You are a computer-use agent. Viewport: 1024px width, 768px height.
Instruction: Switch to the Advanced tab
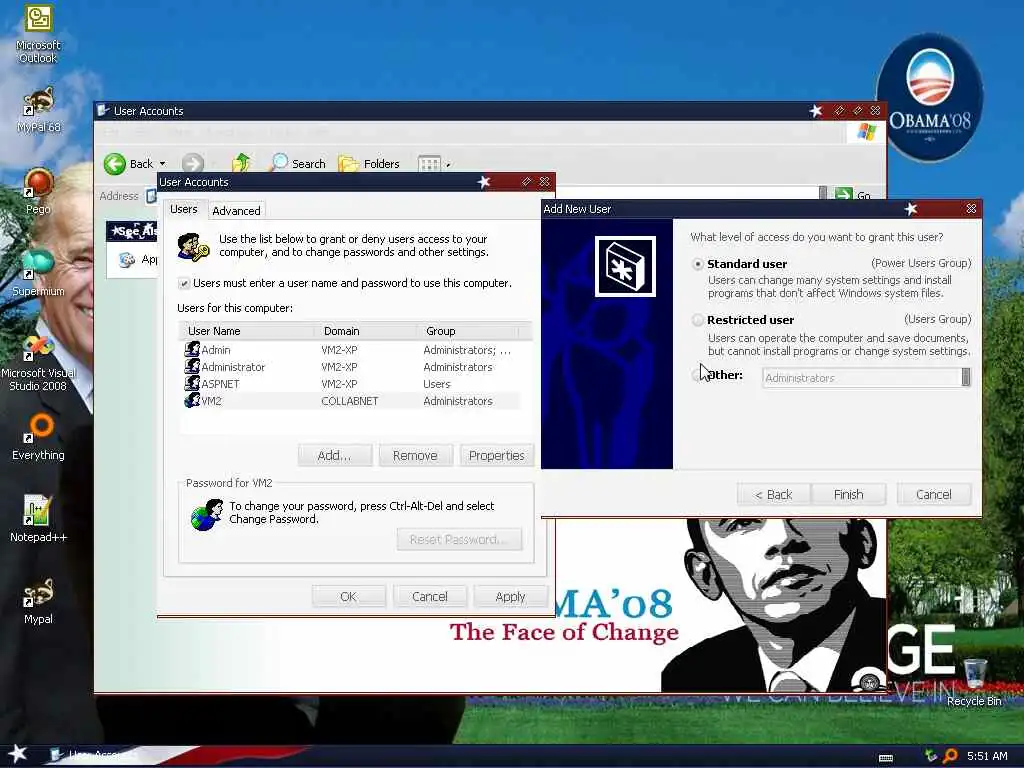[236, 210]
